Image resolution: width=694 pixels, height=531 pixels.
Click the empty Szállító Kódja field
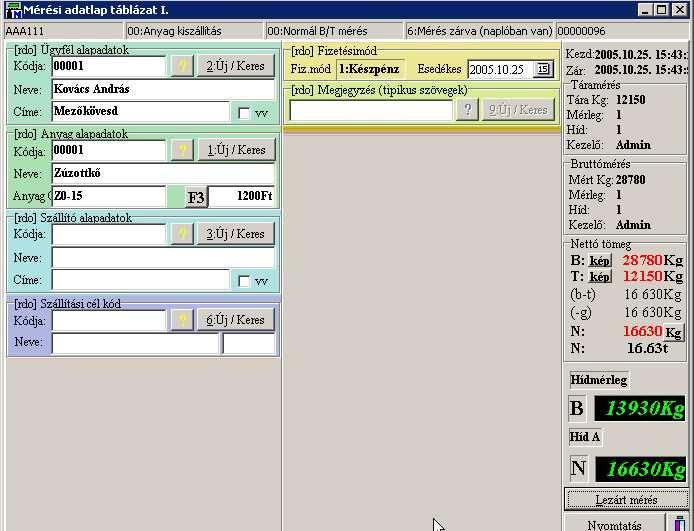108,234
